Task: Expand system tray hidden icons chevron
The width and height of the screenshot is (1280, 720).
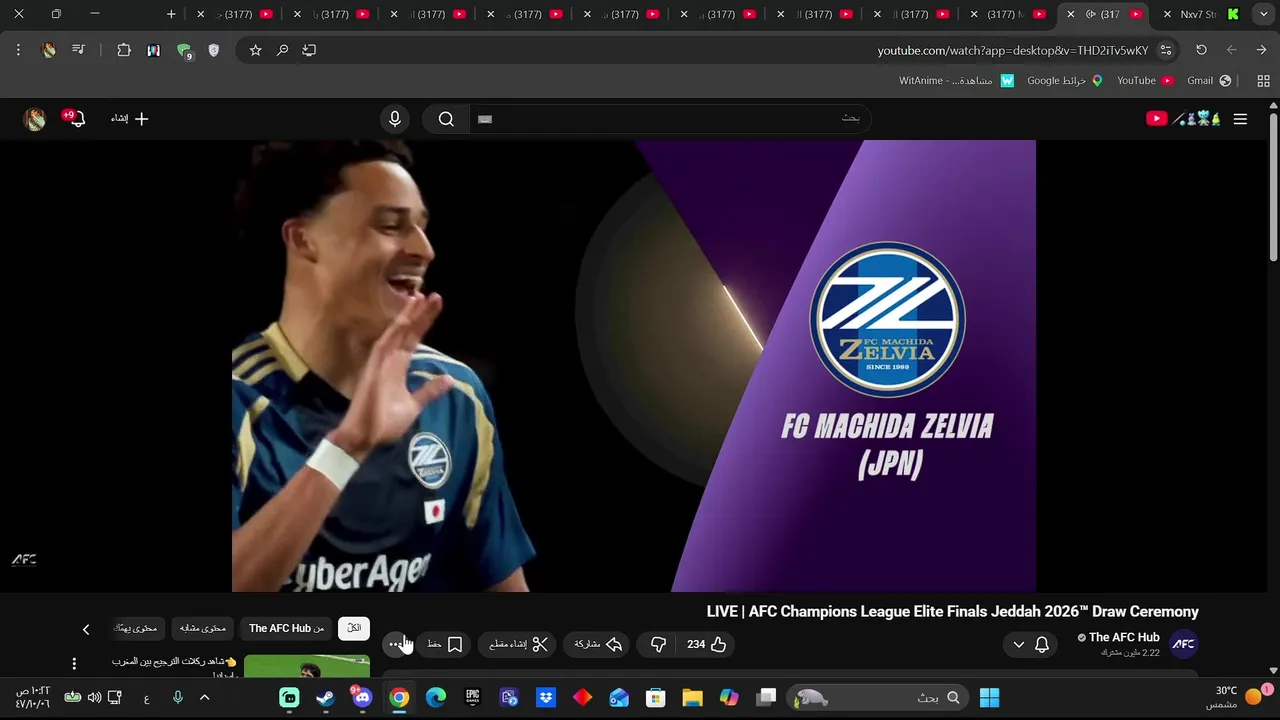Action: click(x=205, y=697)
